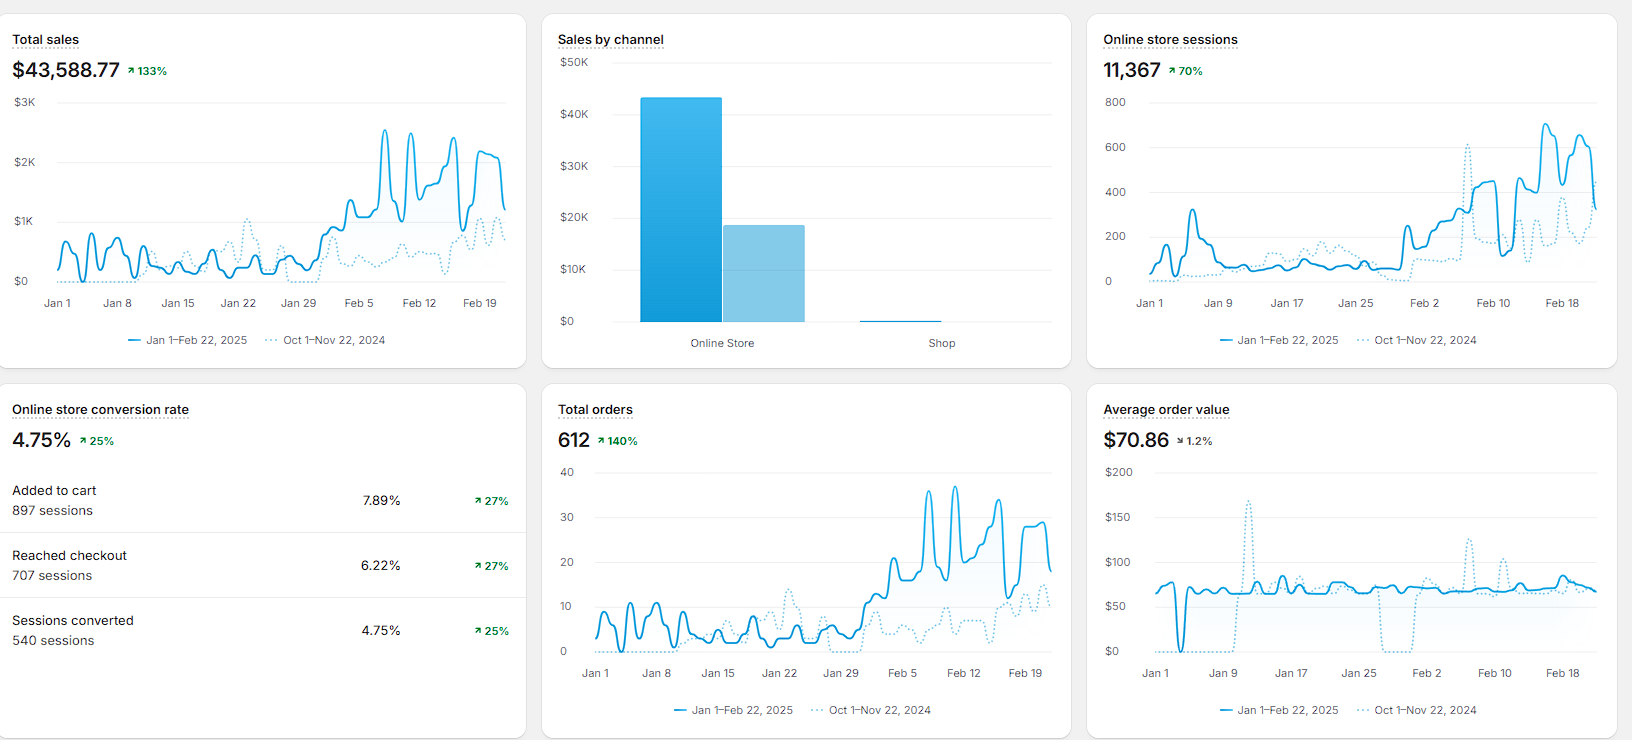Click 4.75% in the Sessions converted row
The image size is (1632, 740).
click(381, 631)
